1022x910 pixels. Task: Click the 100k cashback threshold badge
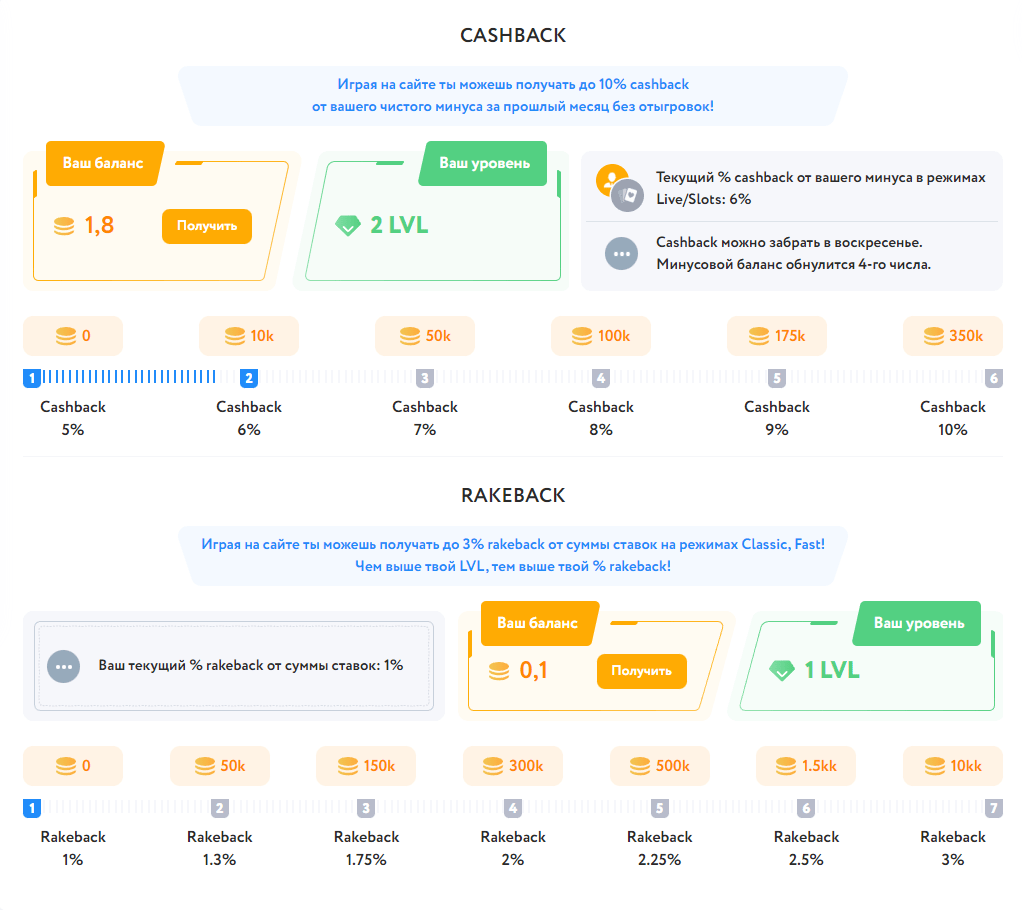point(600,336)
